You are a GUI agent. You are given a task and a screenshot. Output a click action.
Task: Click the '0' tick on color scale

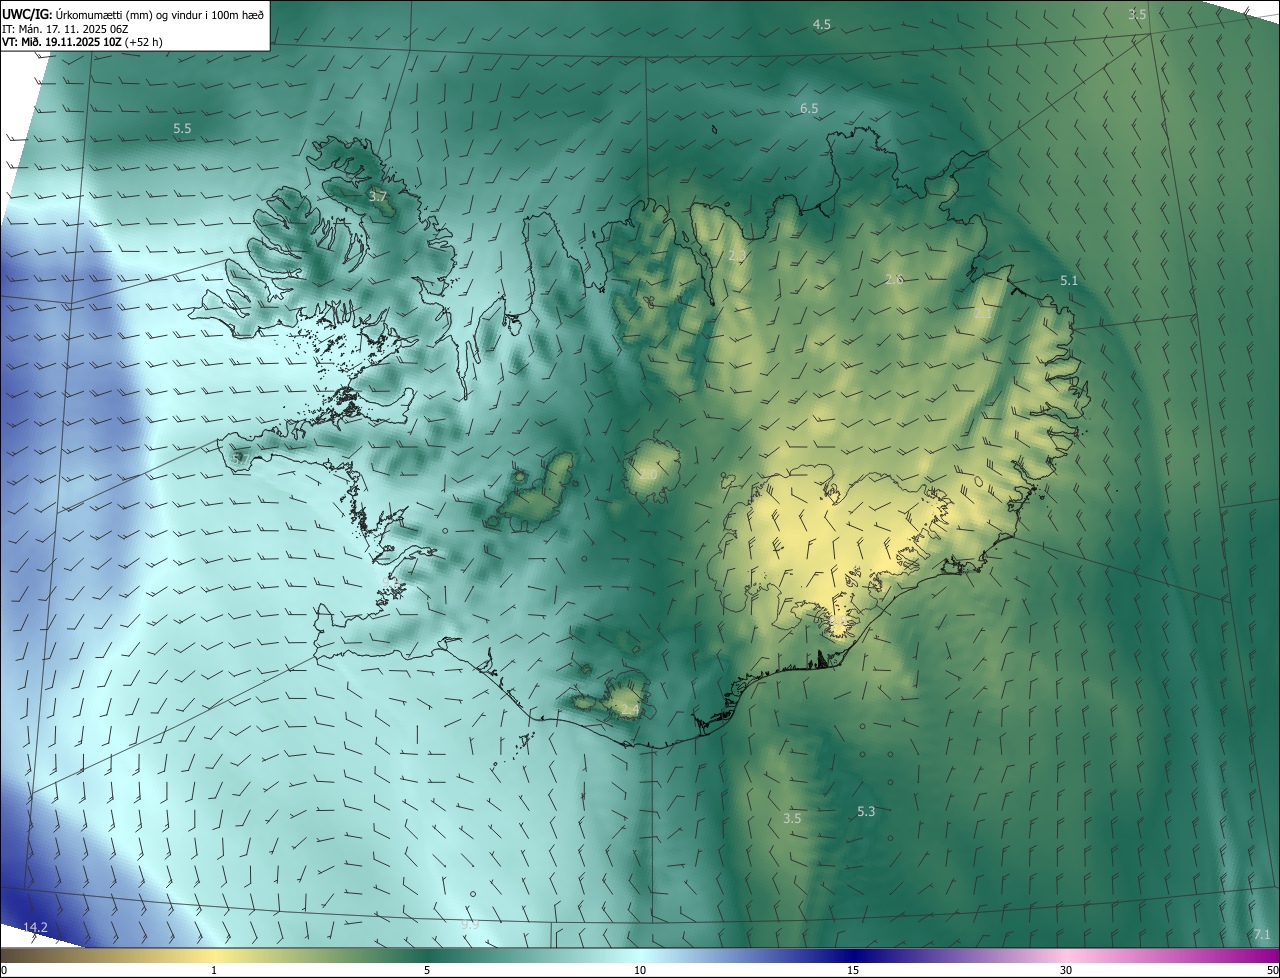click(x=4, y=970)
